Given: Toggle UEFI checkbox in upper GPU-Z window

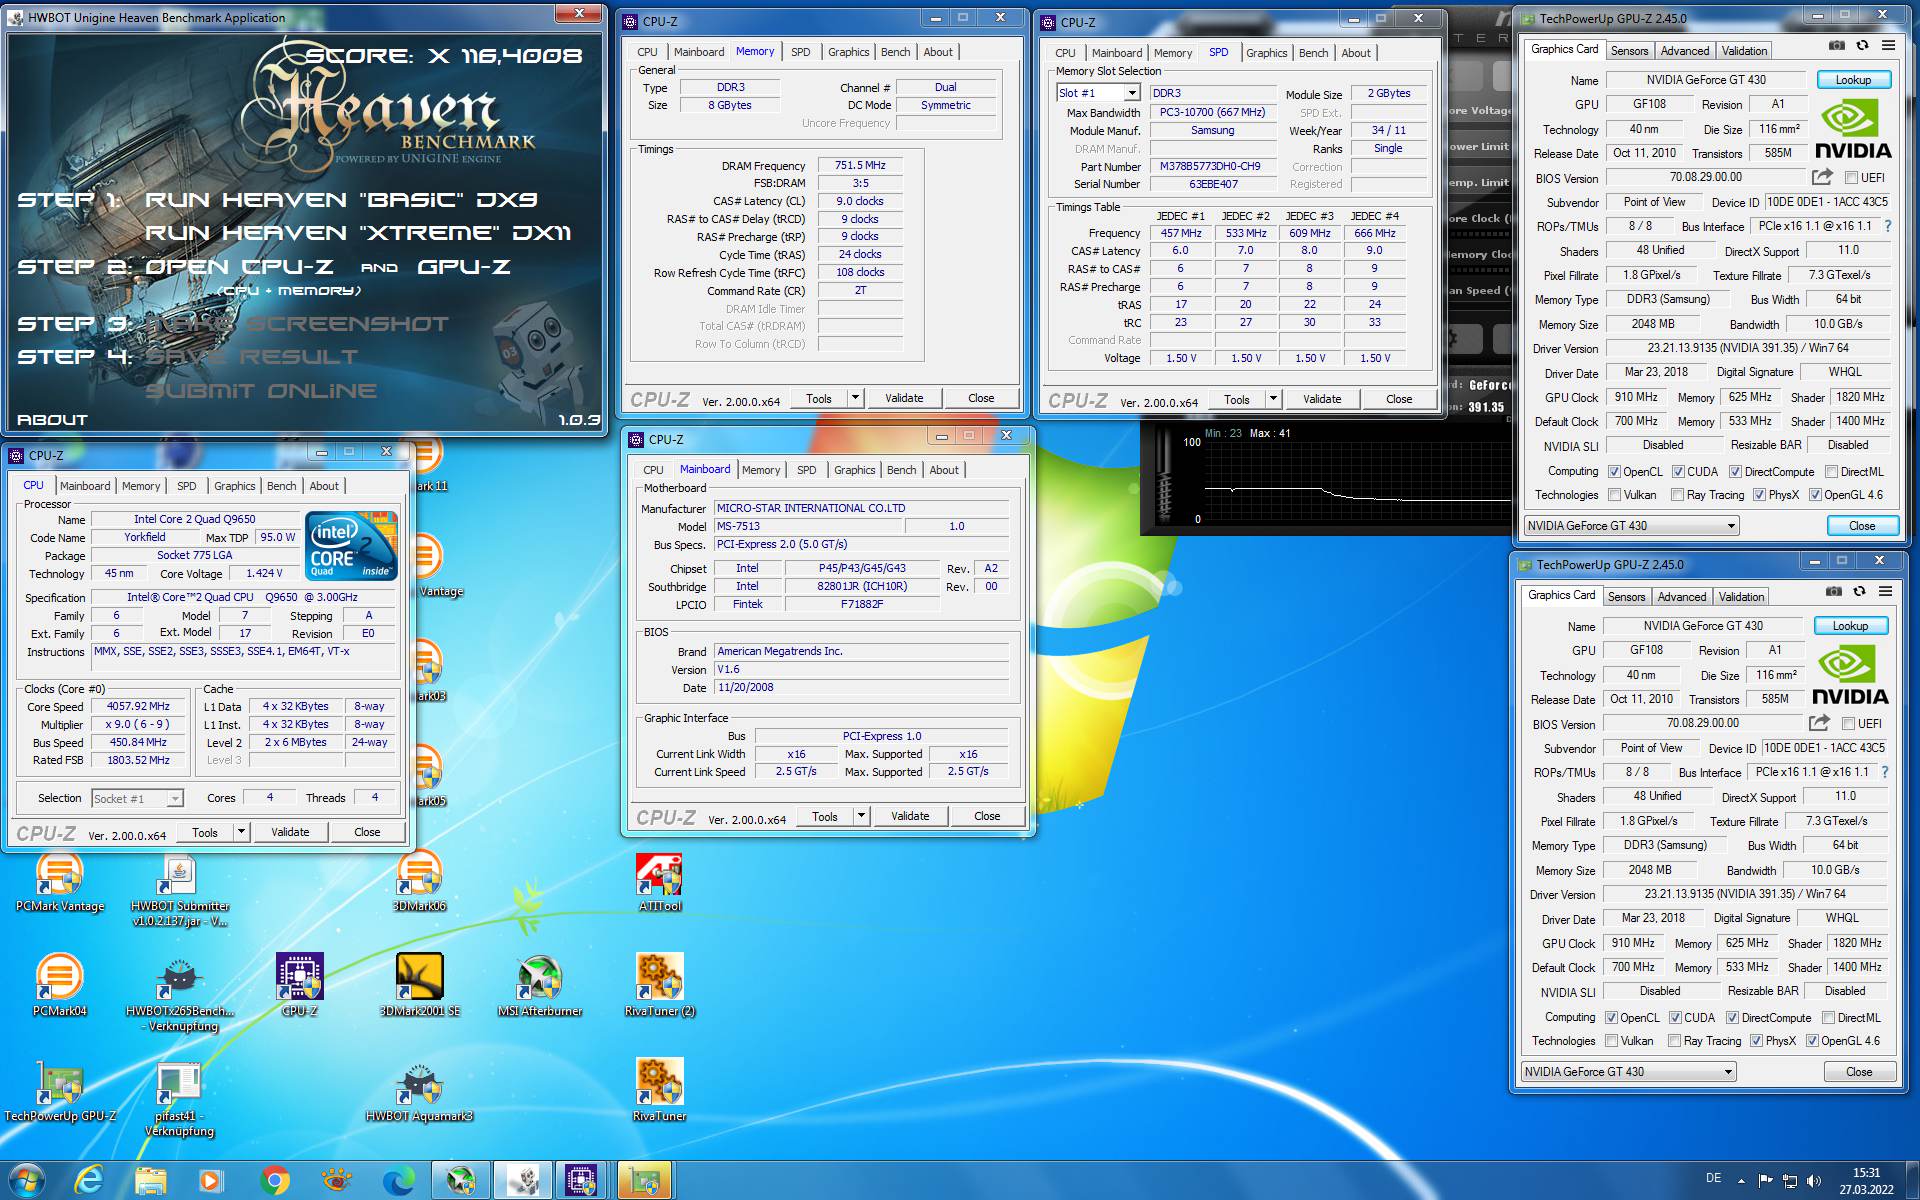Looking at the screenshot, I should point(1851,178).
